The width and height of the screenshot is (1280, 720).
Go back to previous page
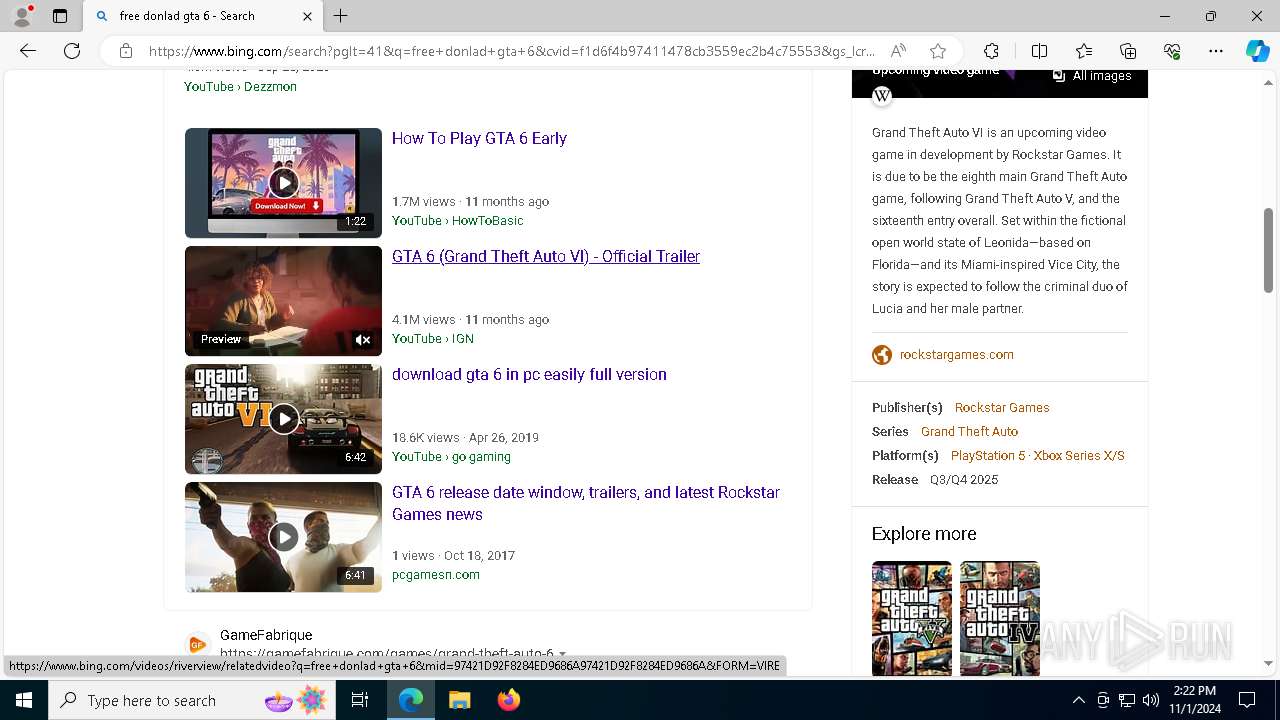click(x=28, y=51)
